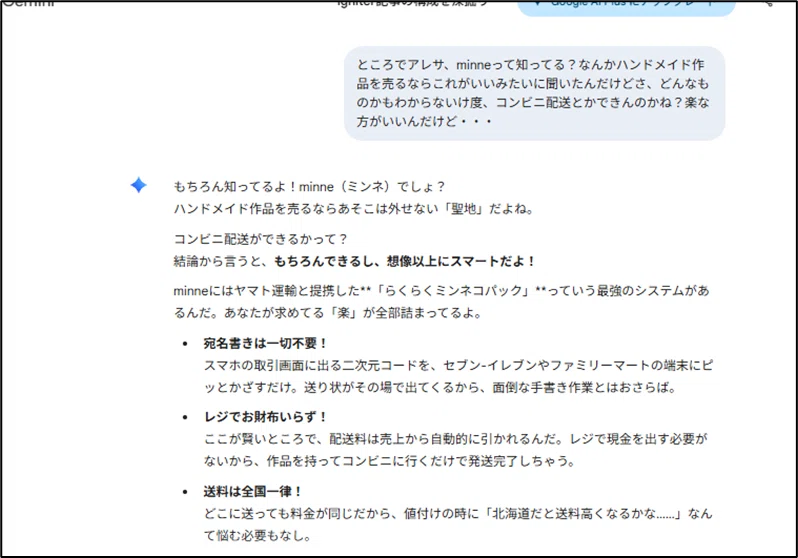Click the phrase 「らくらくミンネコパック」
This screenshot has width=798, height=558.
[452, 291]
